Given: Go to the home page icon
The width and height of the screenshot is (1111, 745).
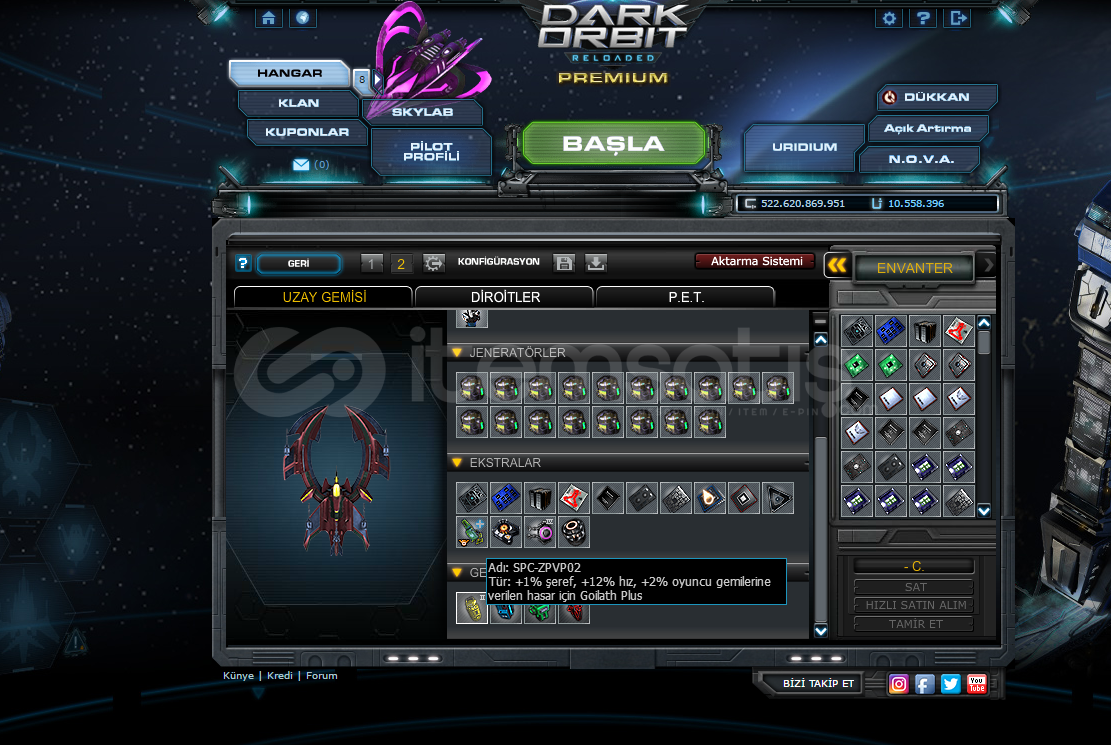Looking at the screenshot, I should [269, 18].
